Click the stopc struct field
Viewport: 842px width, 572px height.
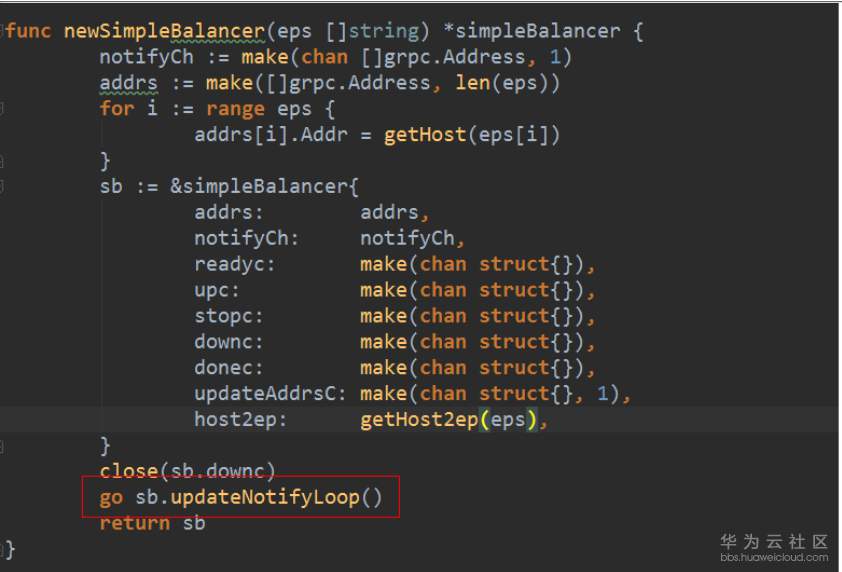[x=228, y=316]
